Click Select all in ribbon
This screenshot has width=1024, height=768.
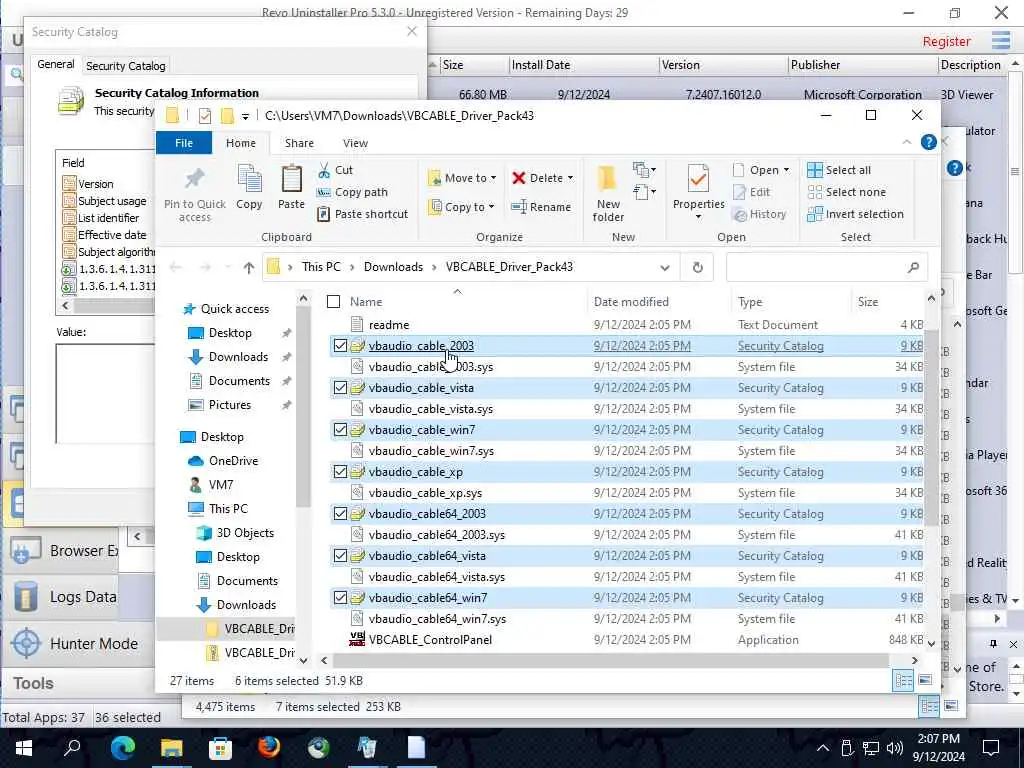click(839, 170)
